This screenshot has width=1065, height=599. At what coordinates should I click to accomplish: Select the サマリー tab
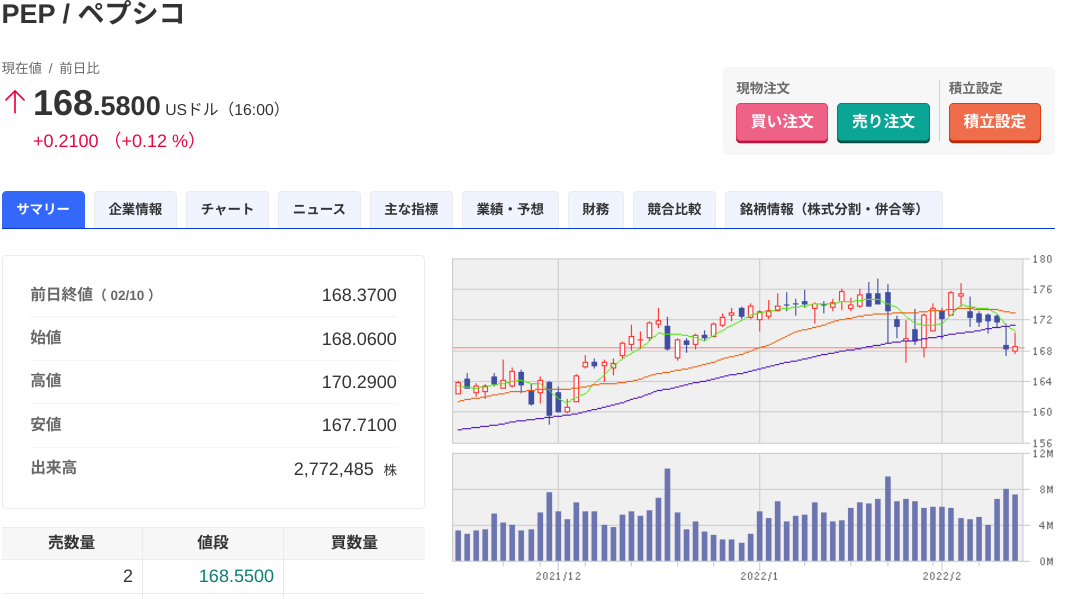point(43,209)
